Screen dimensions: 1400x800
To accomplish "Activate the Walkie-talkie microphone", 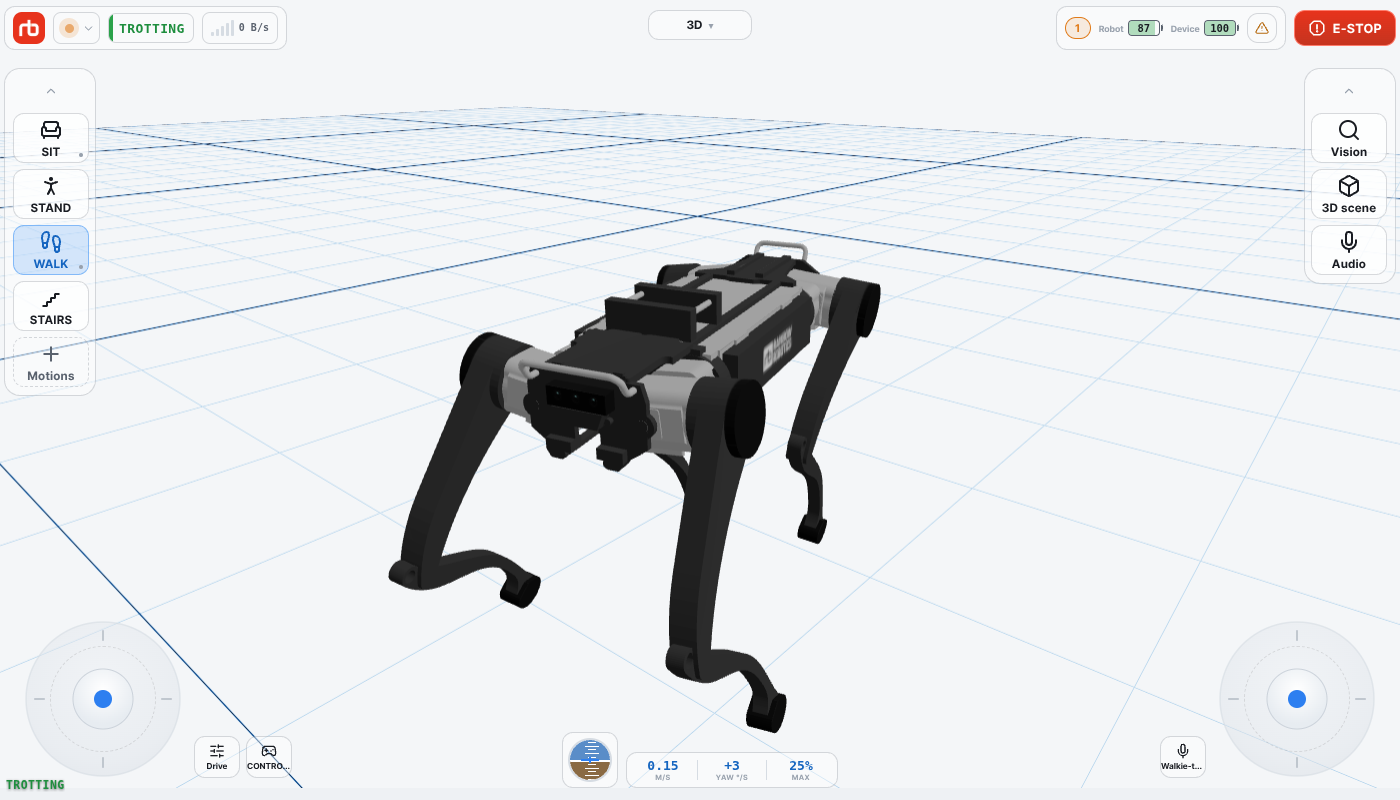I will click(1183, 757).
